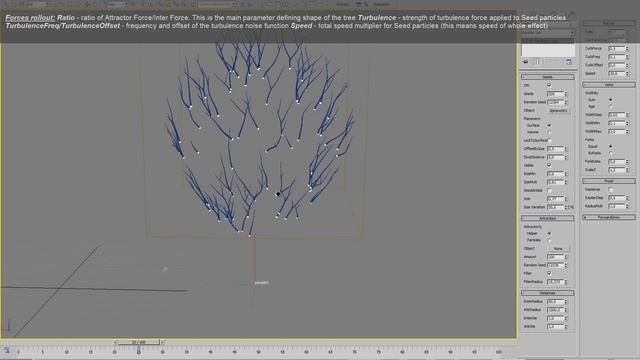Click the time slider's left arrow

(x=116, y=342)
